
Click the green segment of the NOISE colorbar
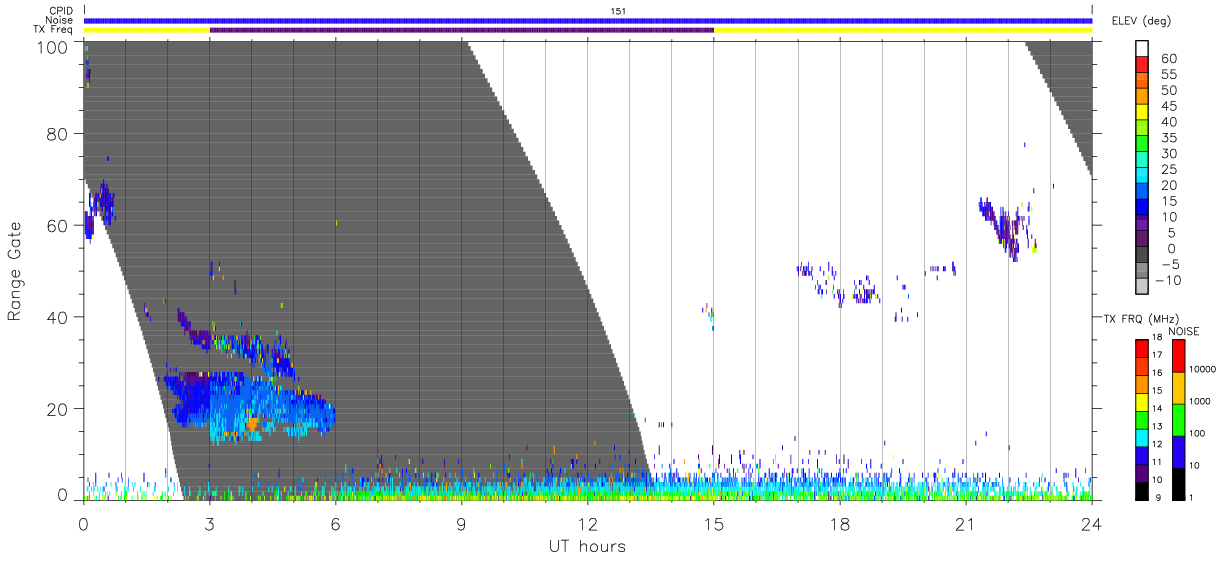1178,418
